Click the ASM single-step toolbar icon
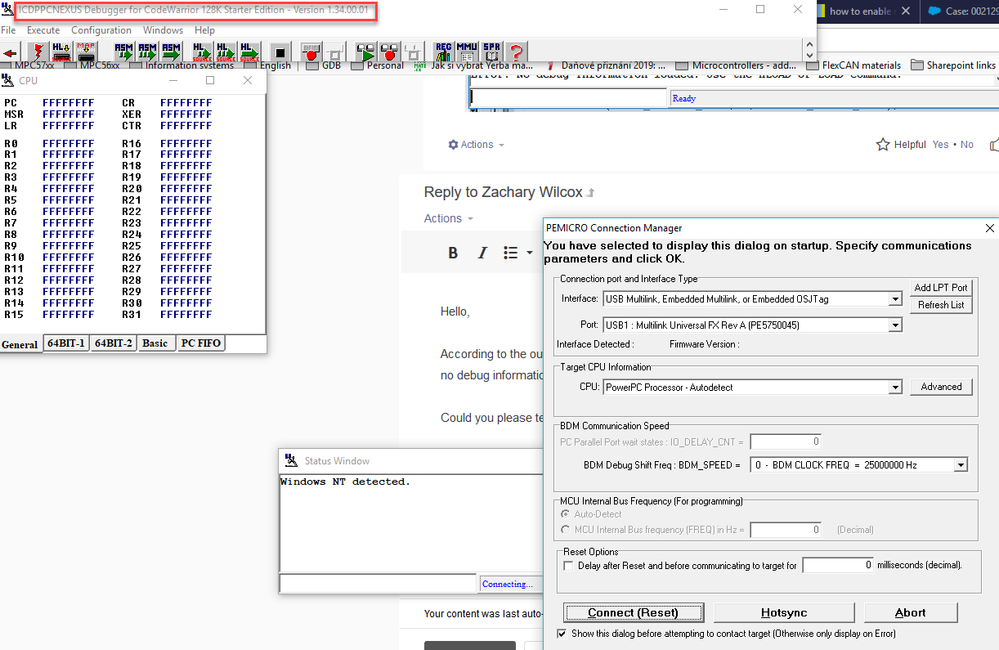This screenshot has height=650, width=999. [x=124, y=52]
